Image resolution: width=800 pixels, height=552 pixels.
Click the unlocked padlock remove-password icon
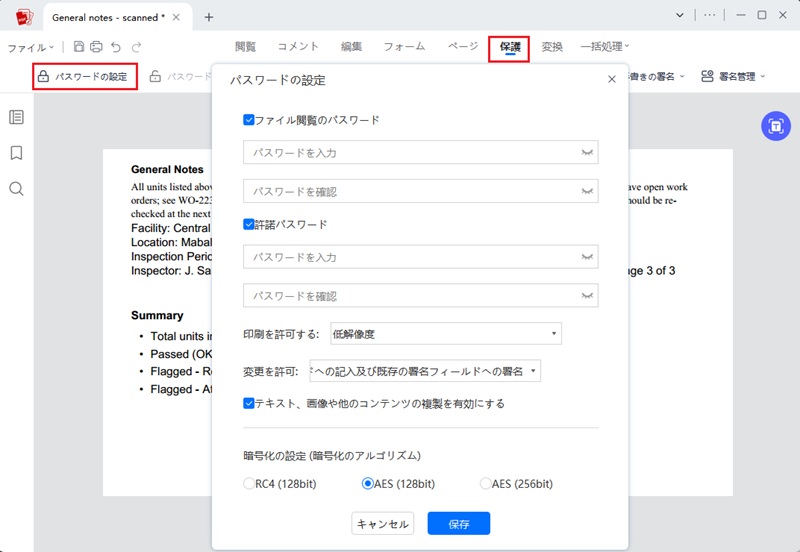point(155,77)
